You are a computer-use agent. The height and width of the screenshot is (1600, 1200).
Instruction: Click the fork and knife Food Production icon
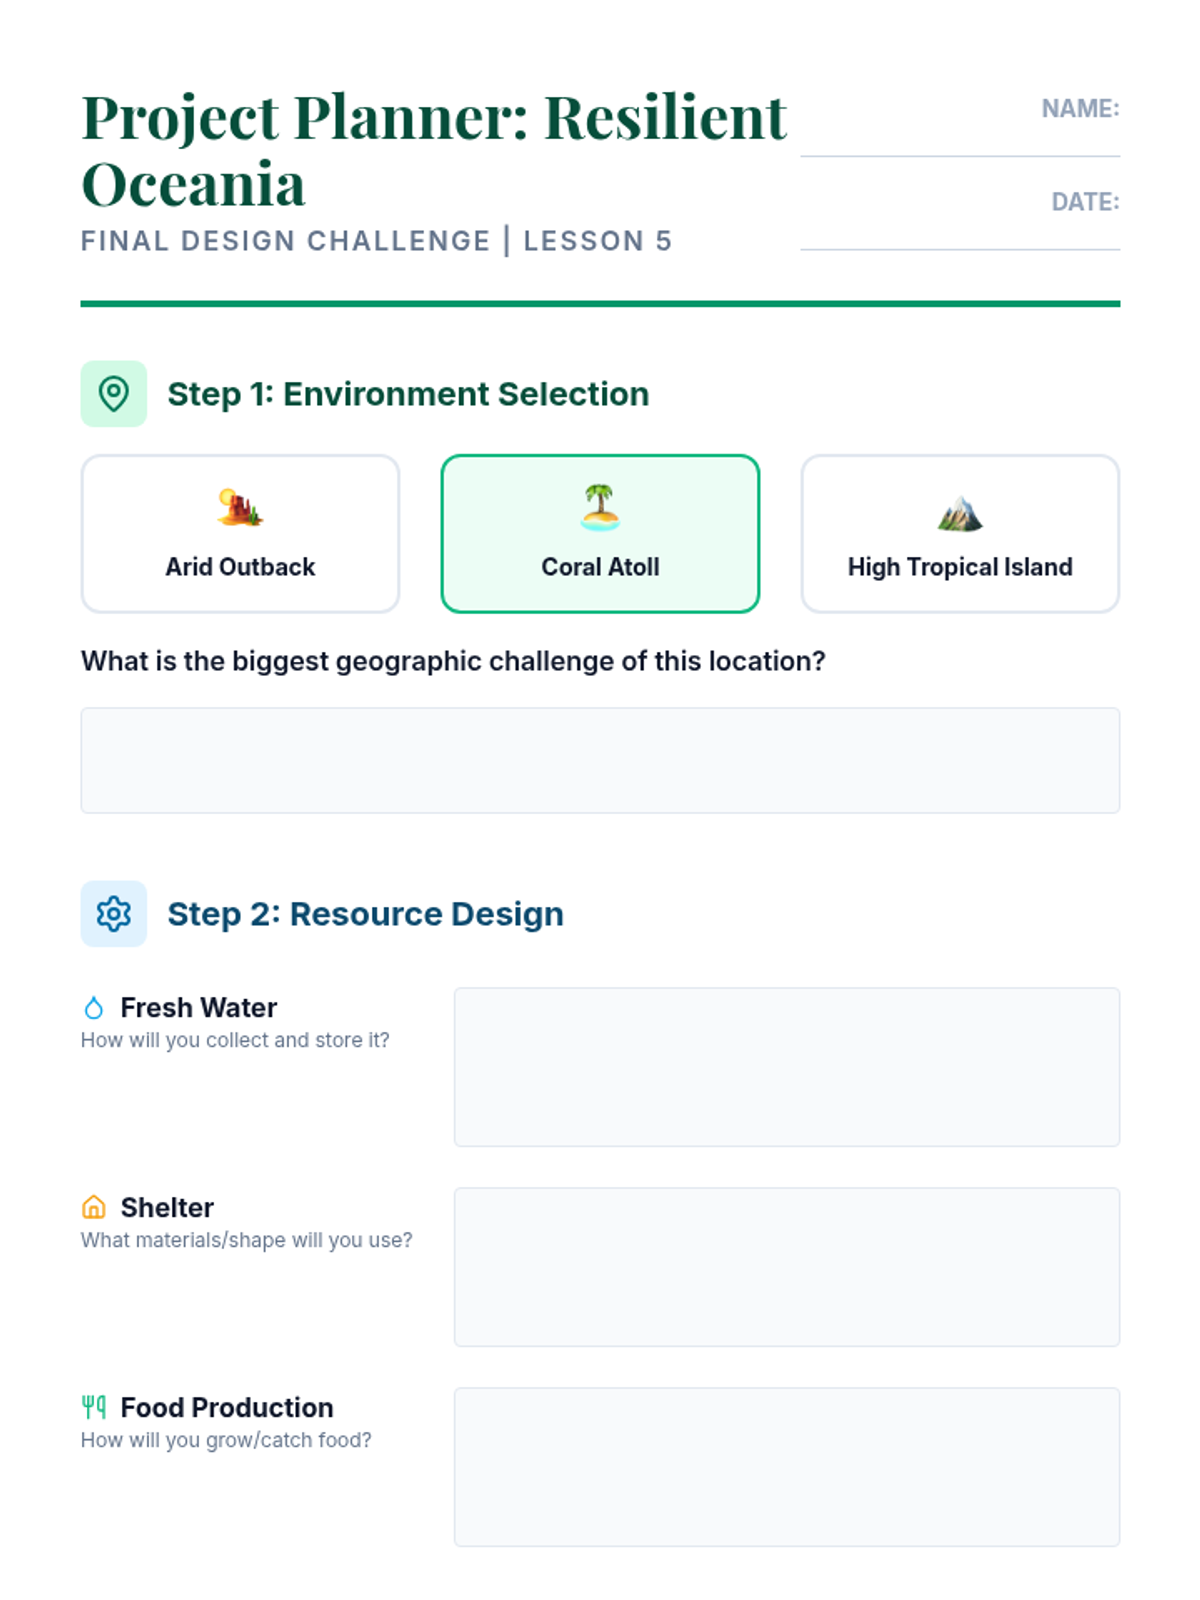click(94, 1408)
